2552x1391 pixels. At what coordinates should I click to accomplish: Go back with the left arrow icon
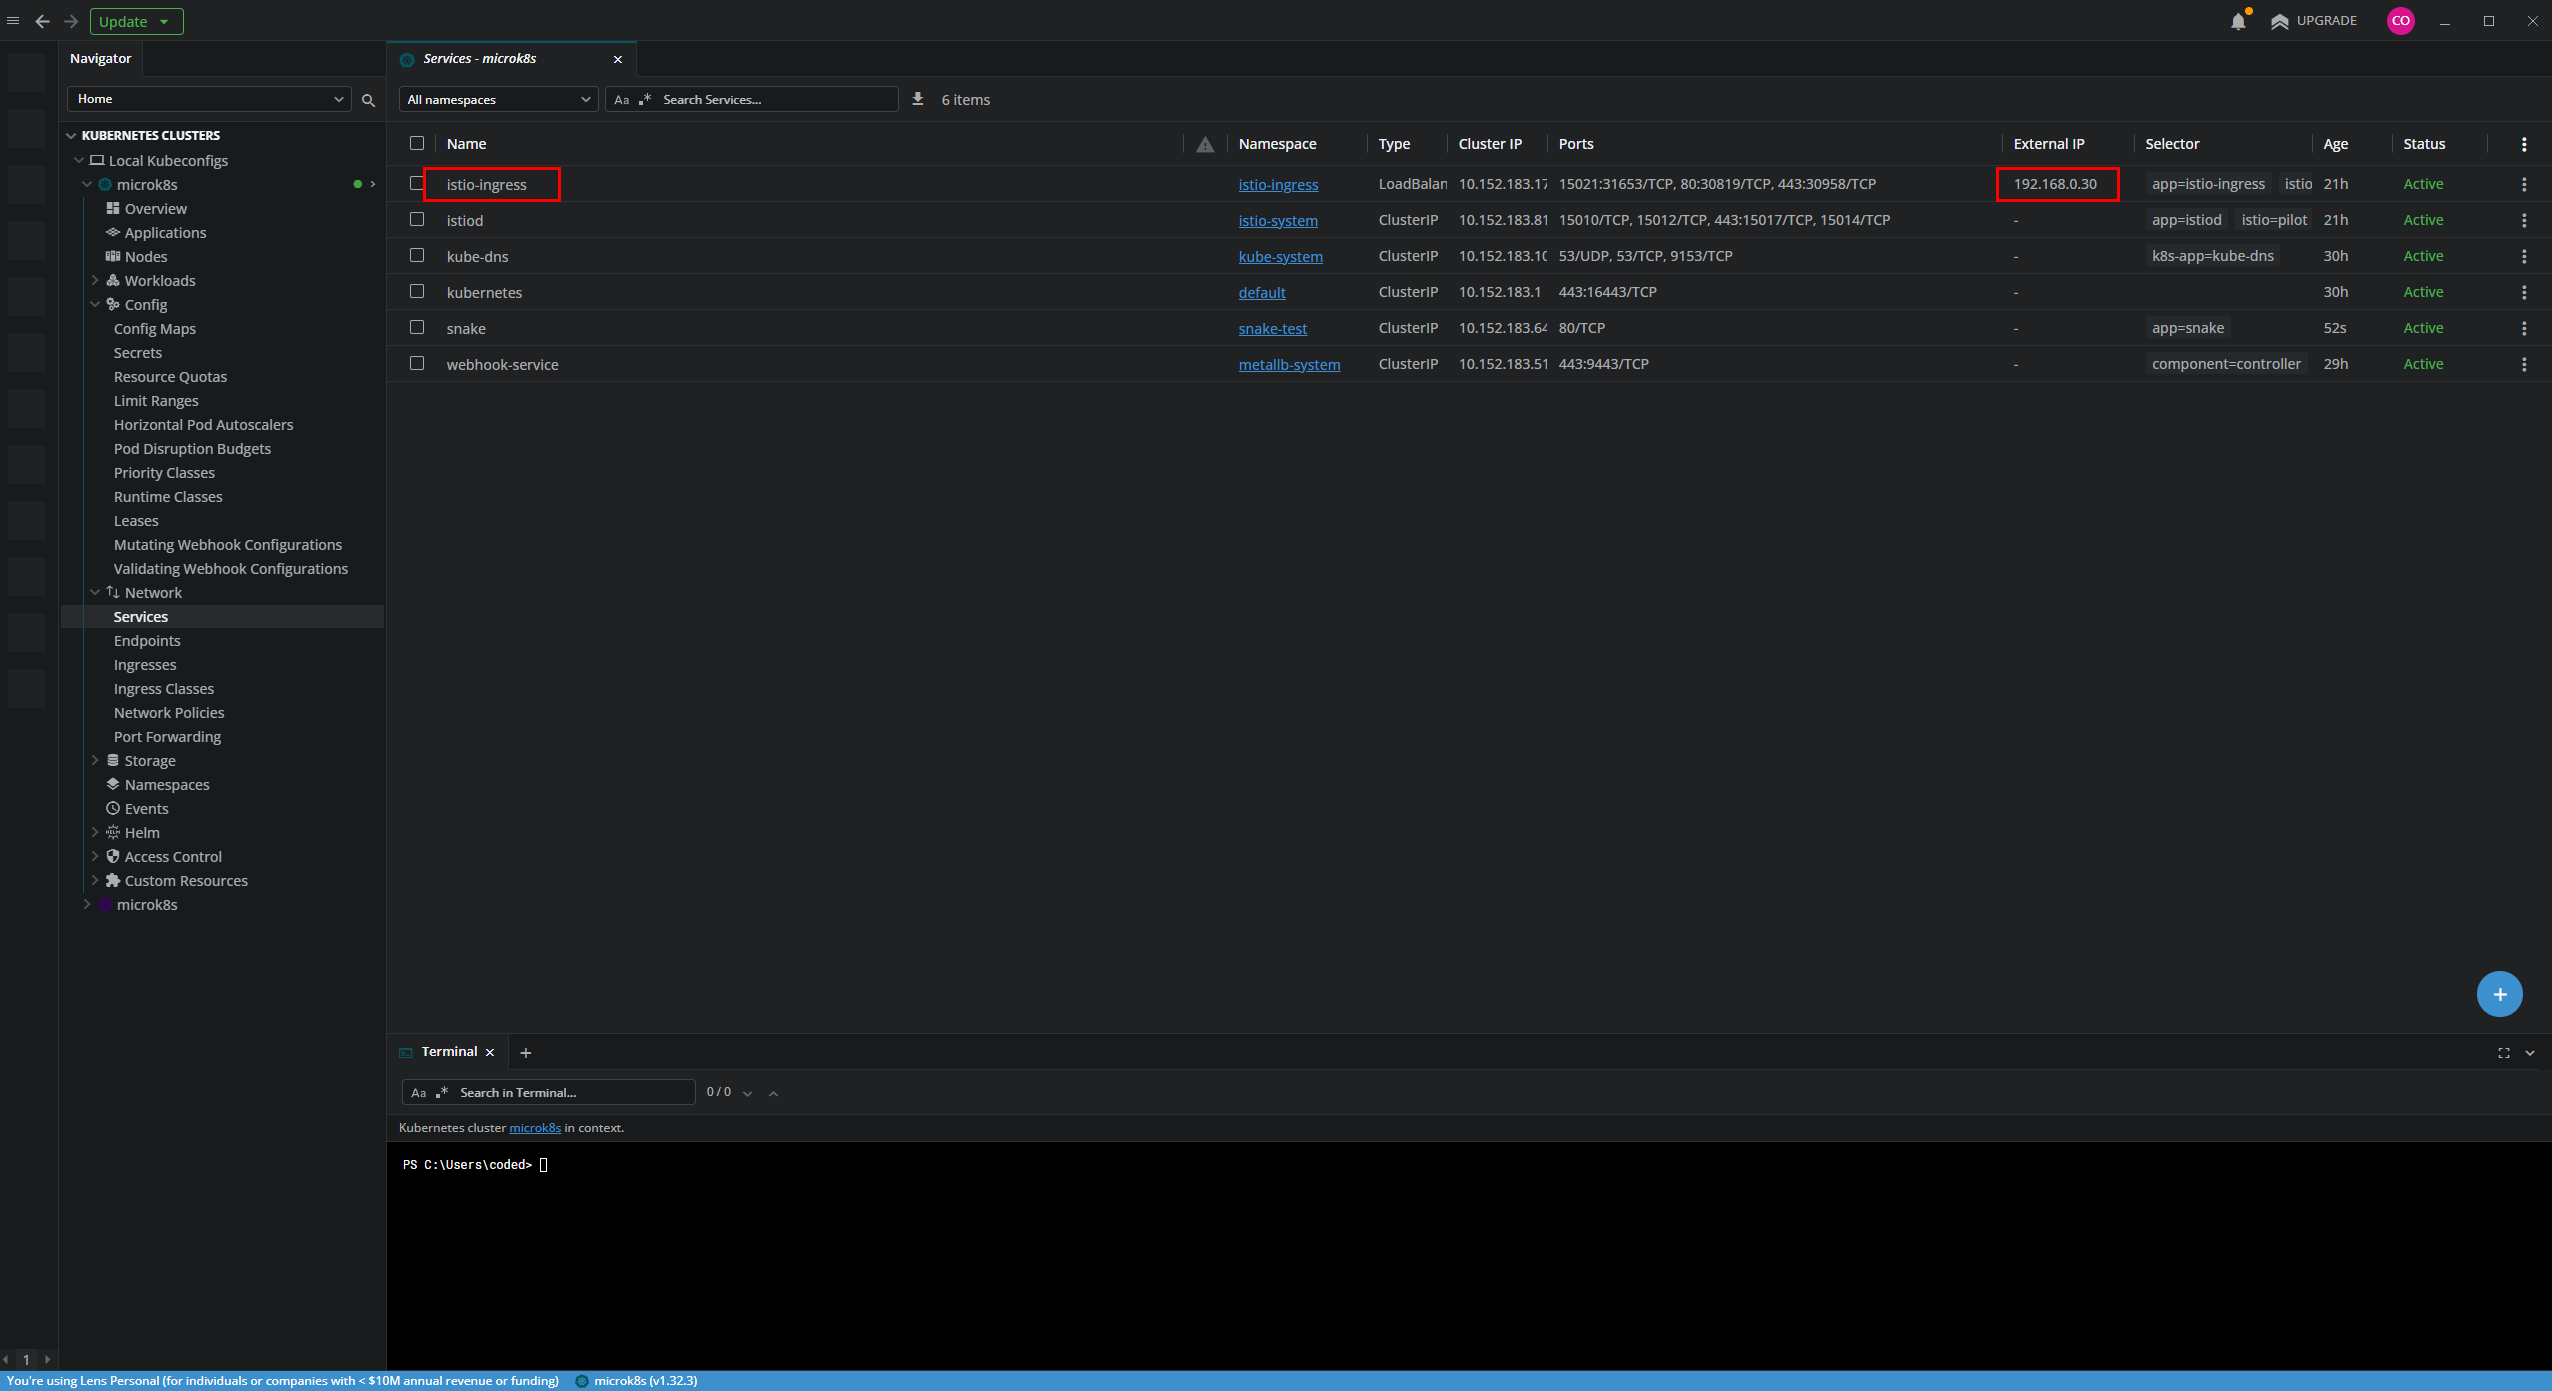click(x=42, y=21)
